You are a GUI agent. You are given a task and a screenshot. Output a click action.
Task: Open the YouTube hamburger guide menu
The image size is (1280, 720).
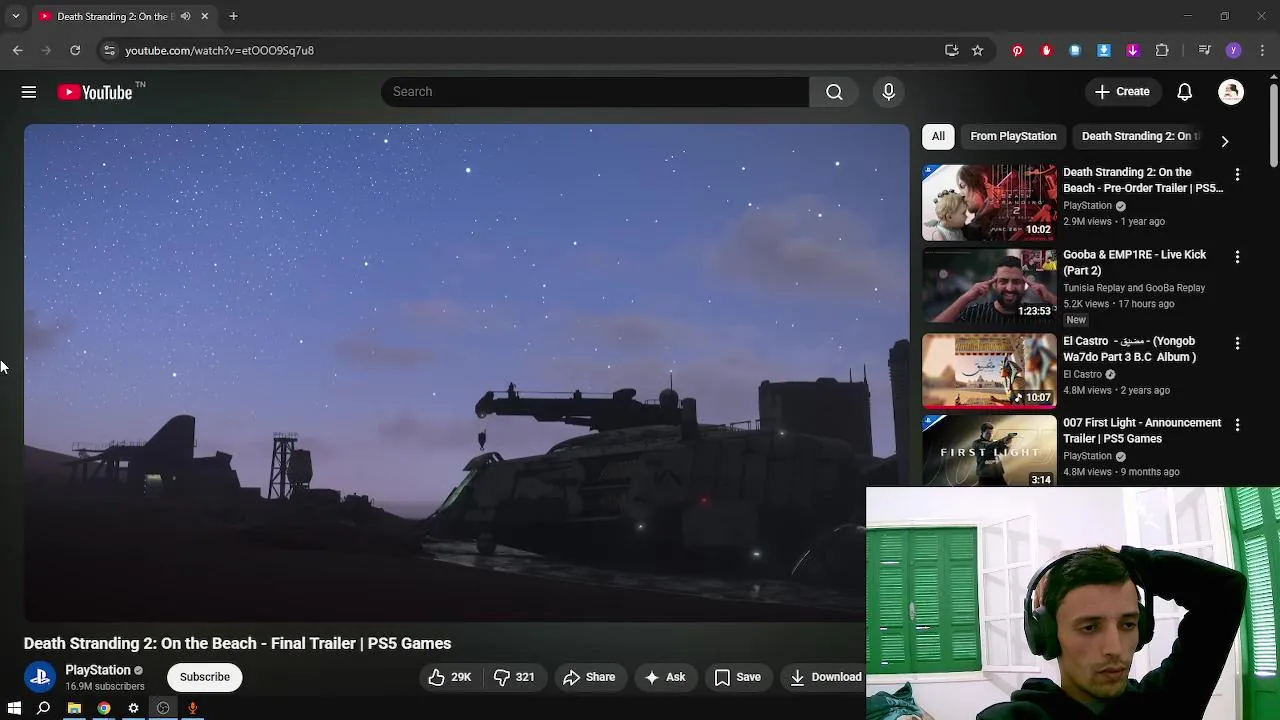click(29, 92)
